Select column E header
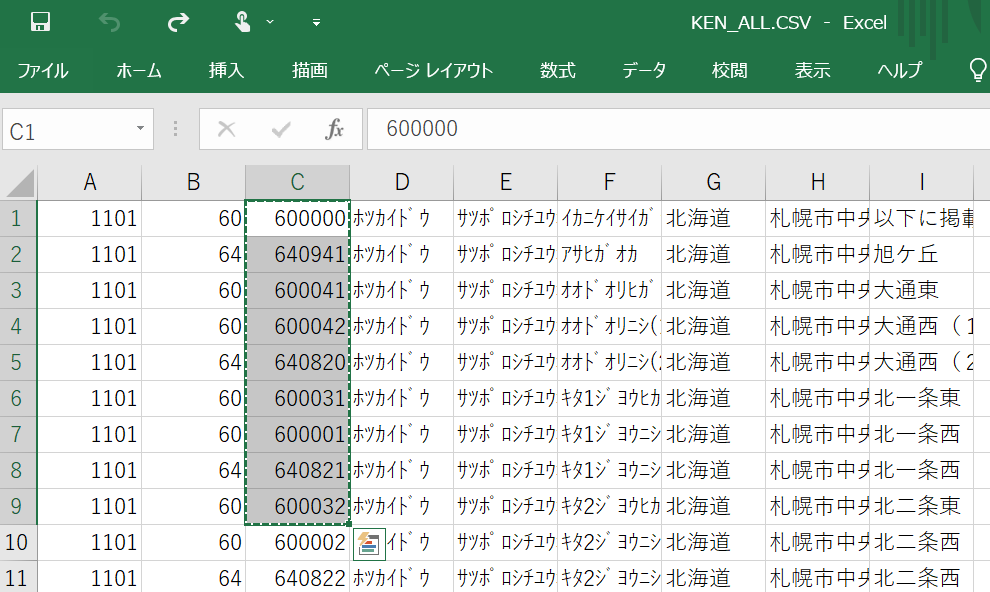The width and height of the screenshot is (990, 592). coord(506,182)
